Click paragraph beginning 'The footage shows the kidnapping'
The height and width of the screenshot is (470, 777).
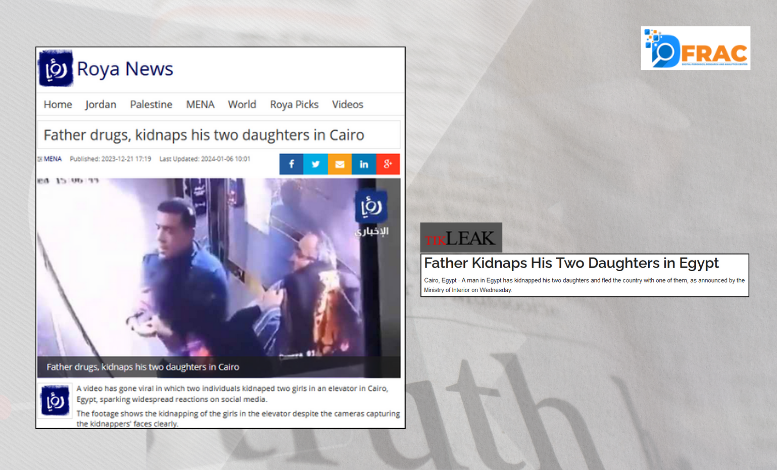click(238, 418)
